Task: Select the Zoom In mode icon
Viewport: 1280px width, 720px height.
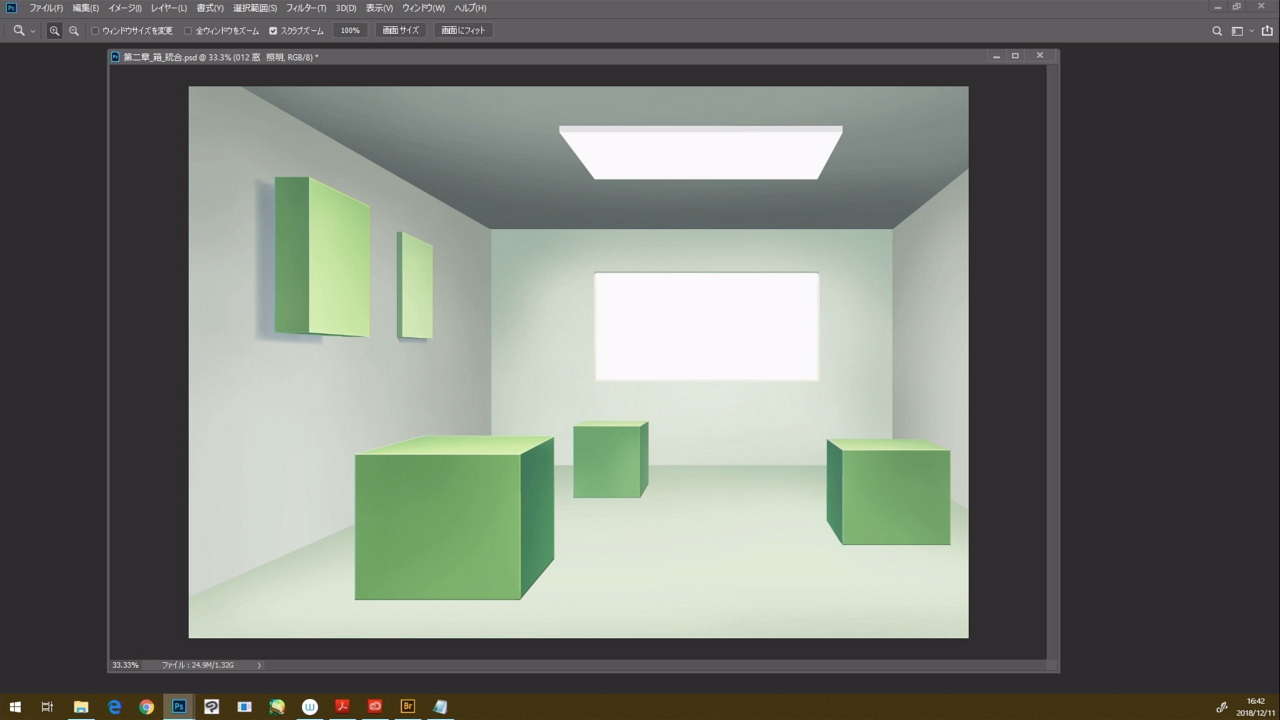Action: (x=54, y=31)
